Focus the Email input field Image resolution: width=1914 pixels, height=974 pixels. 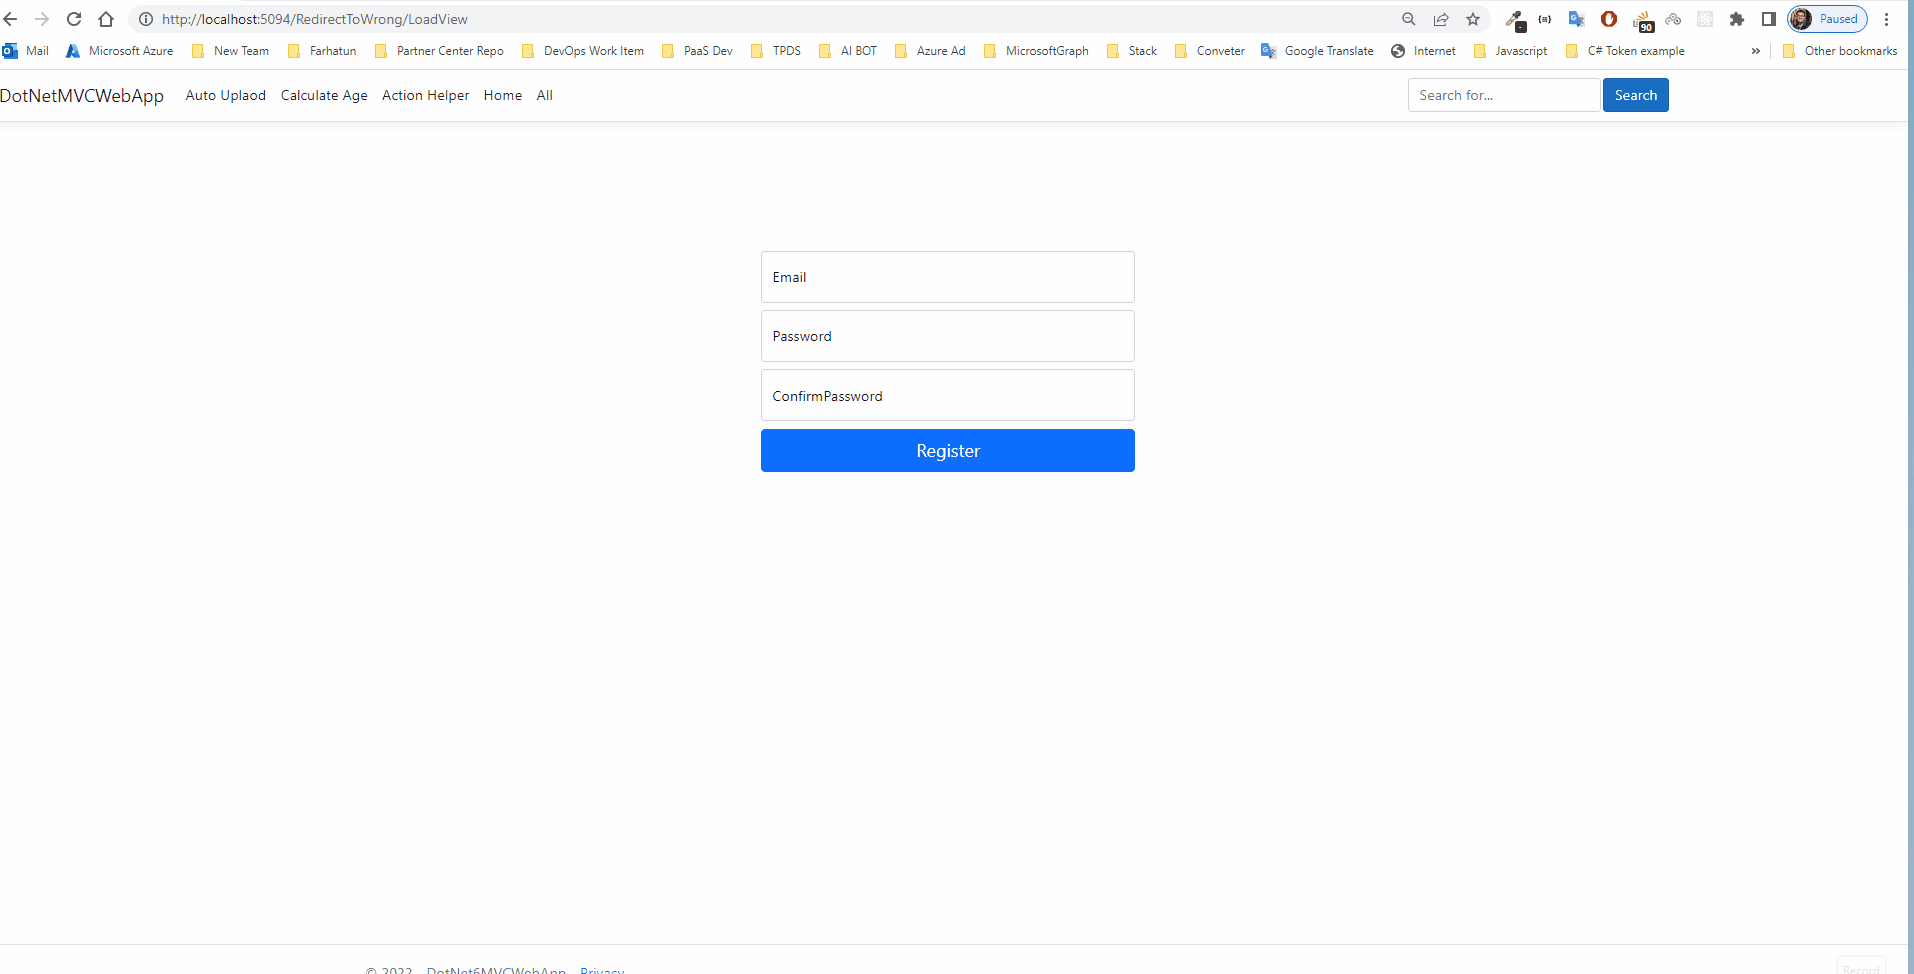pos(947,277)
